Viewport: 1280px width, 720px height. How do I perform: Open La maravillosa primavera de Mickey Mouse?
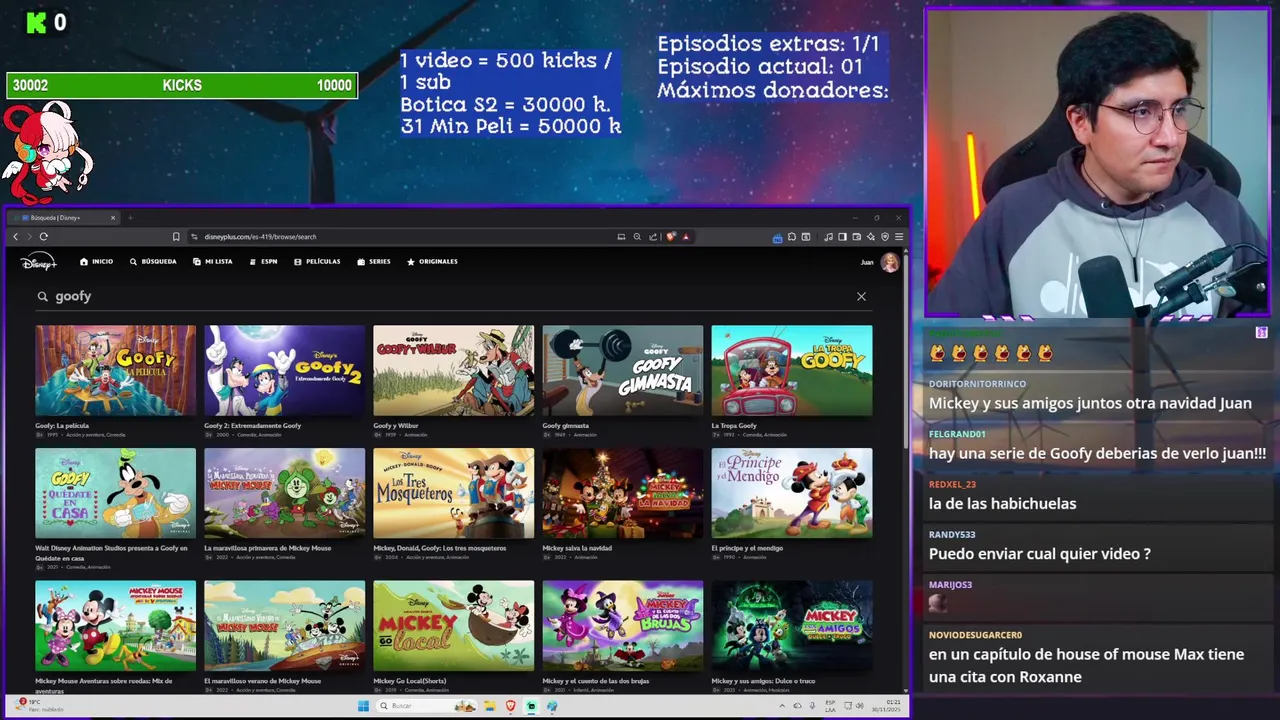[x=285, y=493]
